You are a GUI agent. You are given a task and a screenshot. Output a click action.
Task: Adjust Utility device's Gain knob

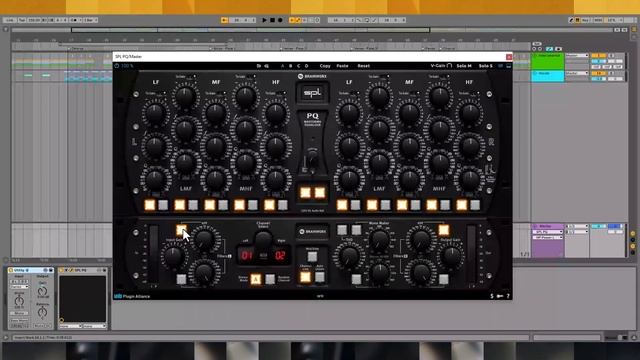[x=42, y=291]
